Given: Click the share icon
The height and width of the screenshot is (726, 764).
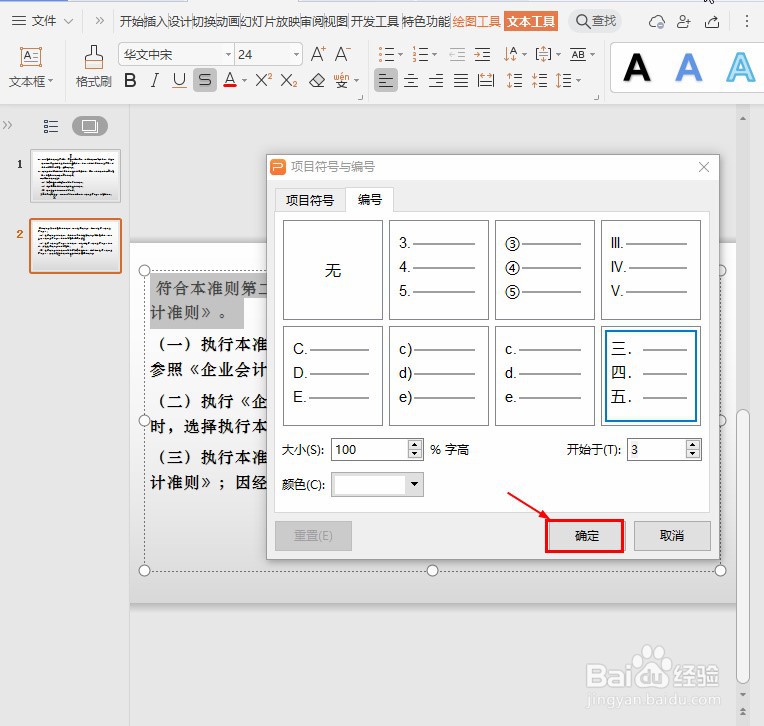Looking at the screenshot, I should coord(712,21).
